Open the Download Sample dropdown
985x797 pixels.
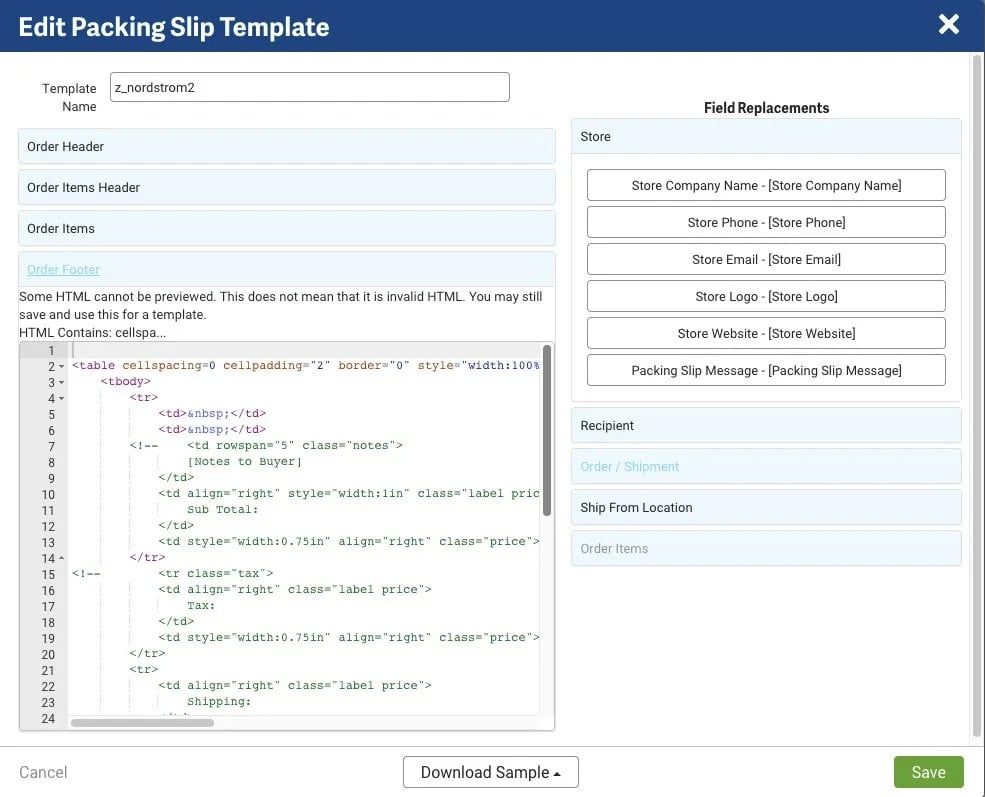[x=490, y=771]
